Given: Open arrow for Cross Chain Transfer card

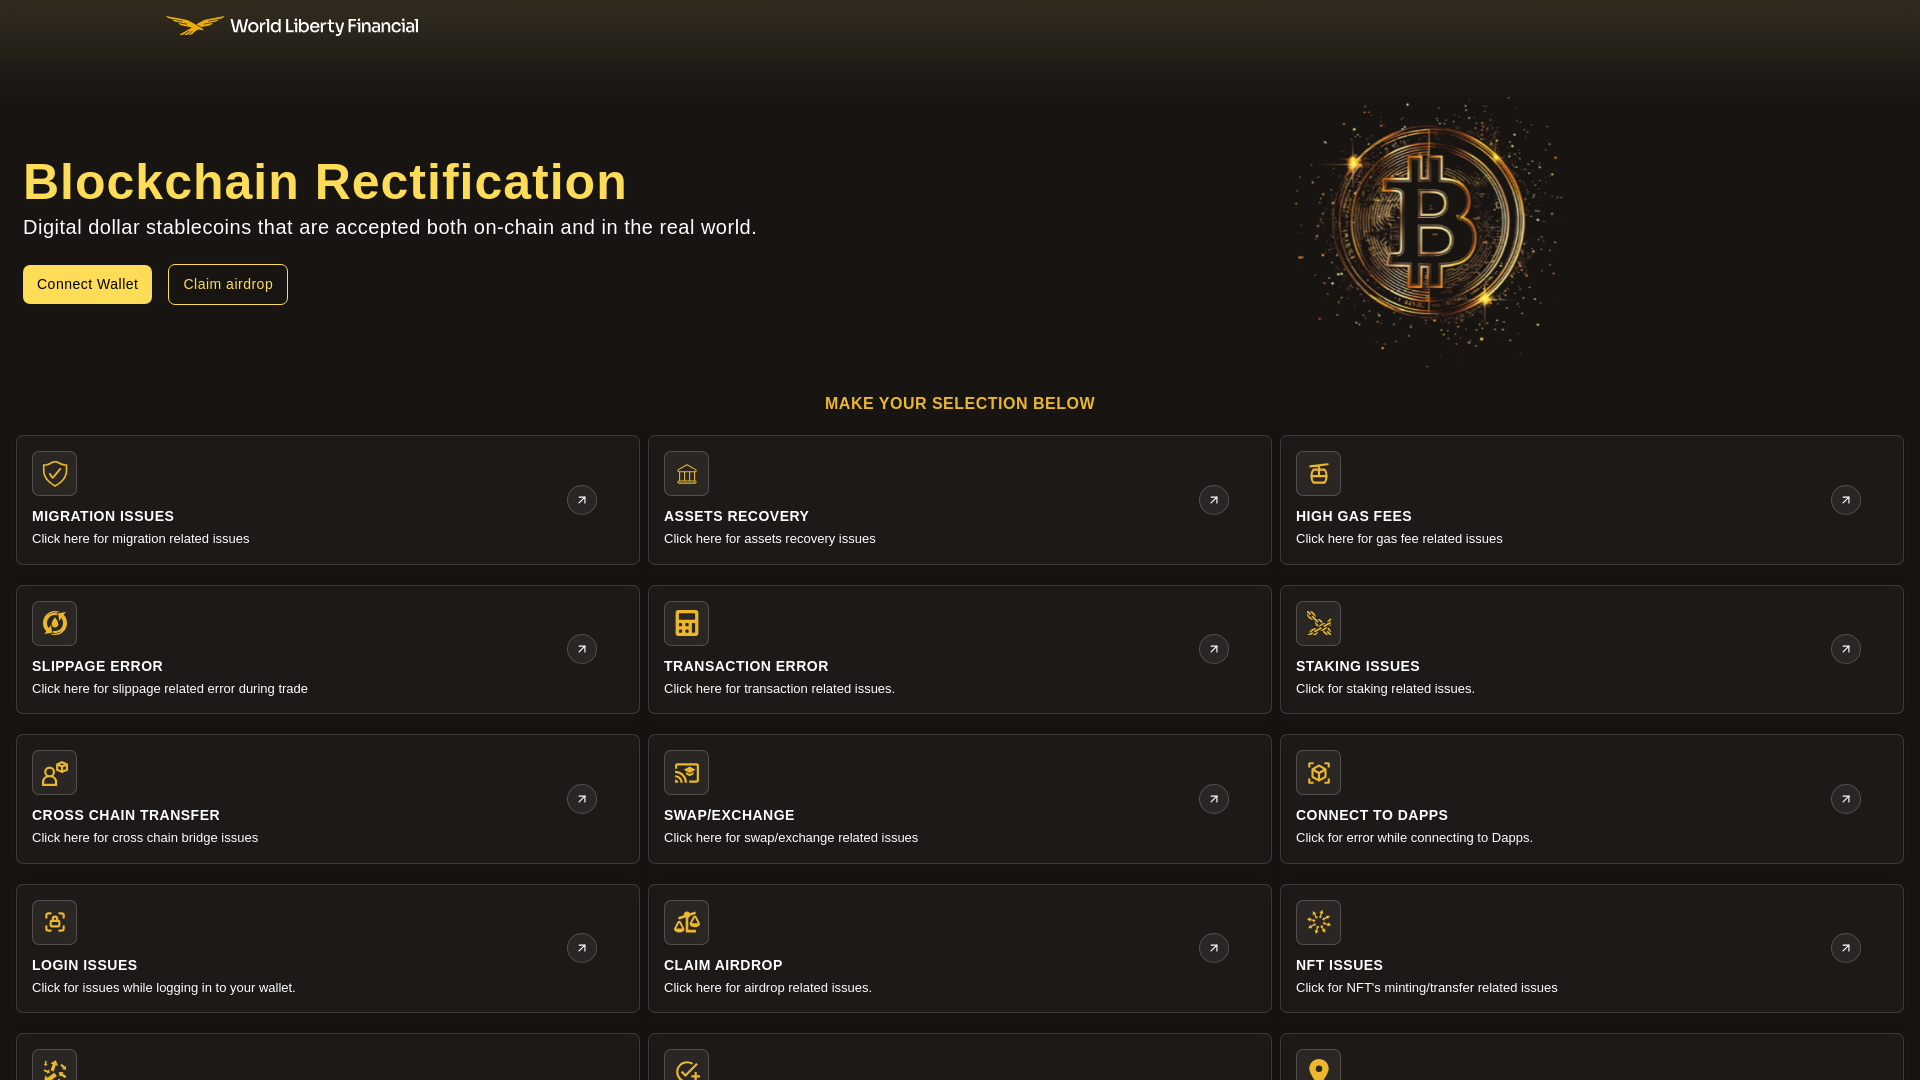Looking at the screenshot, I should (x=582, y=799).
